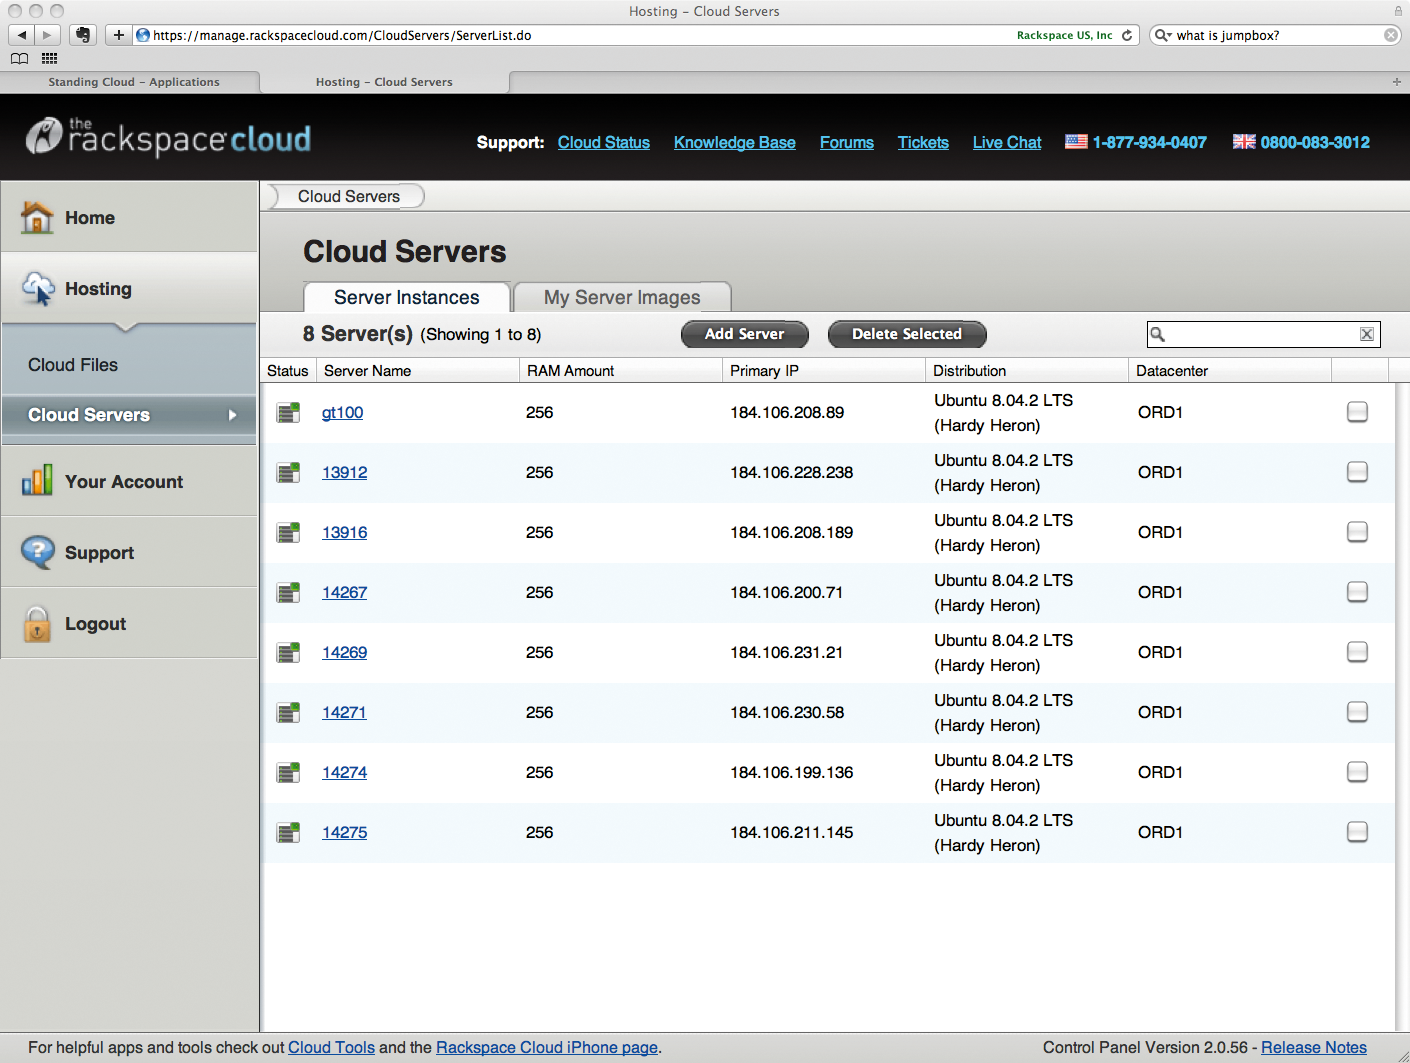Screen dimensions: 1410x1063
Task: Click the magnifier icon in server search box
Action: point(1158,334)
